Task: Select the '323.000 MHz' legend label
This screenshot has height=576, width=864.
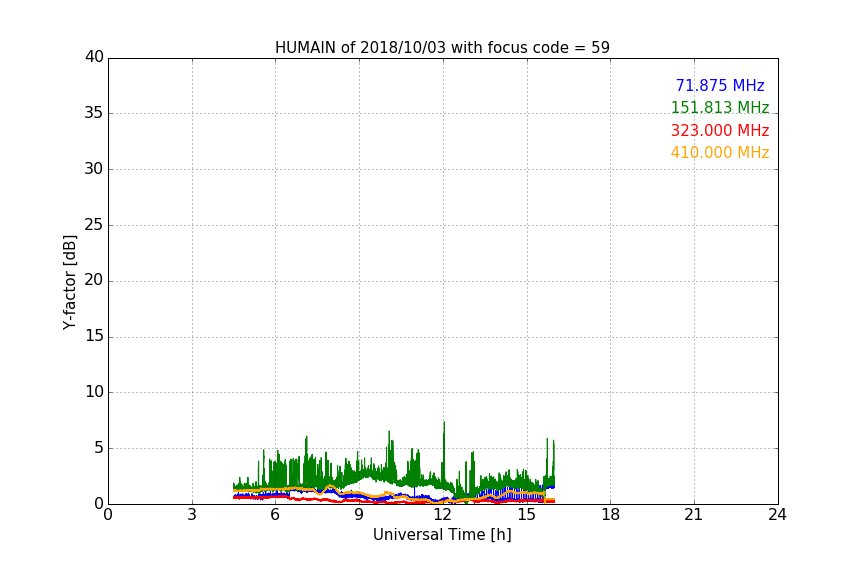Action: click(720, 131)
